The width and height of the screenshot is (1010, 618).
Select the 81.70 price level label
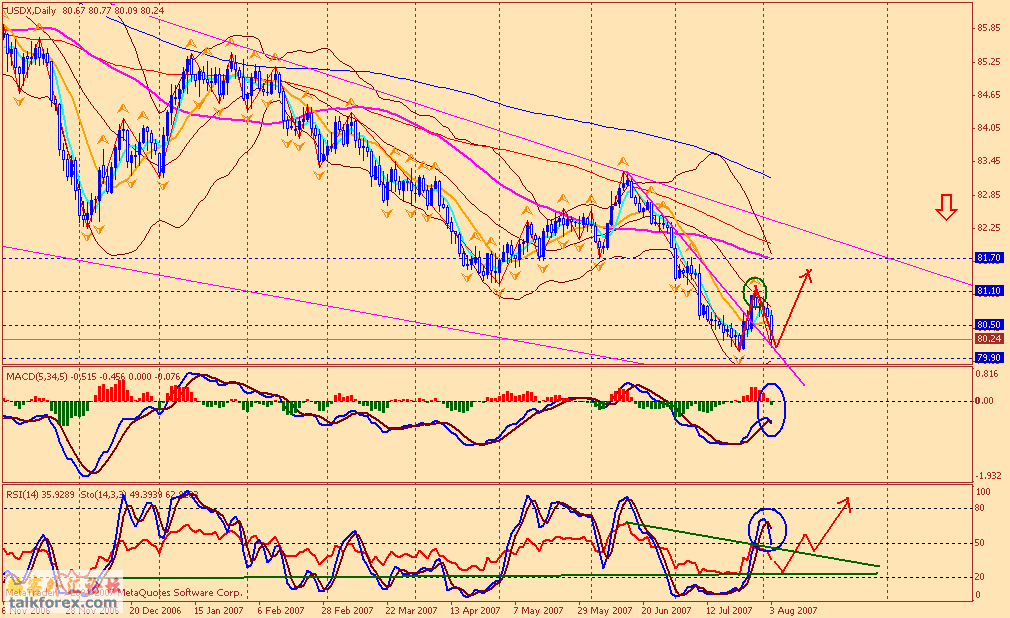click(x=989, y=258)
